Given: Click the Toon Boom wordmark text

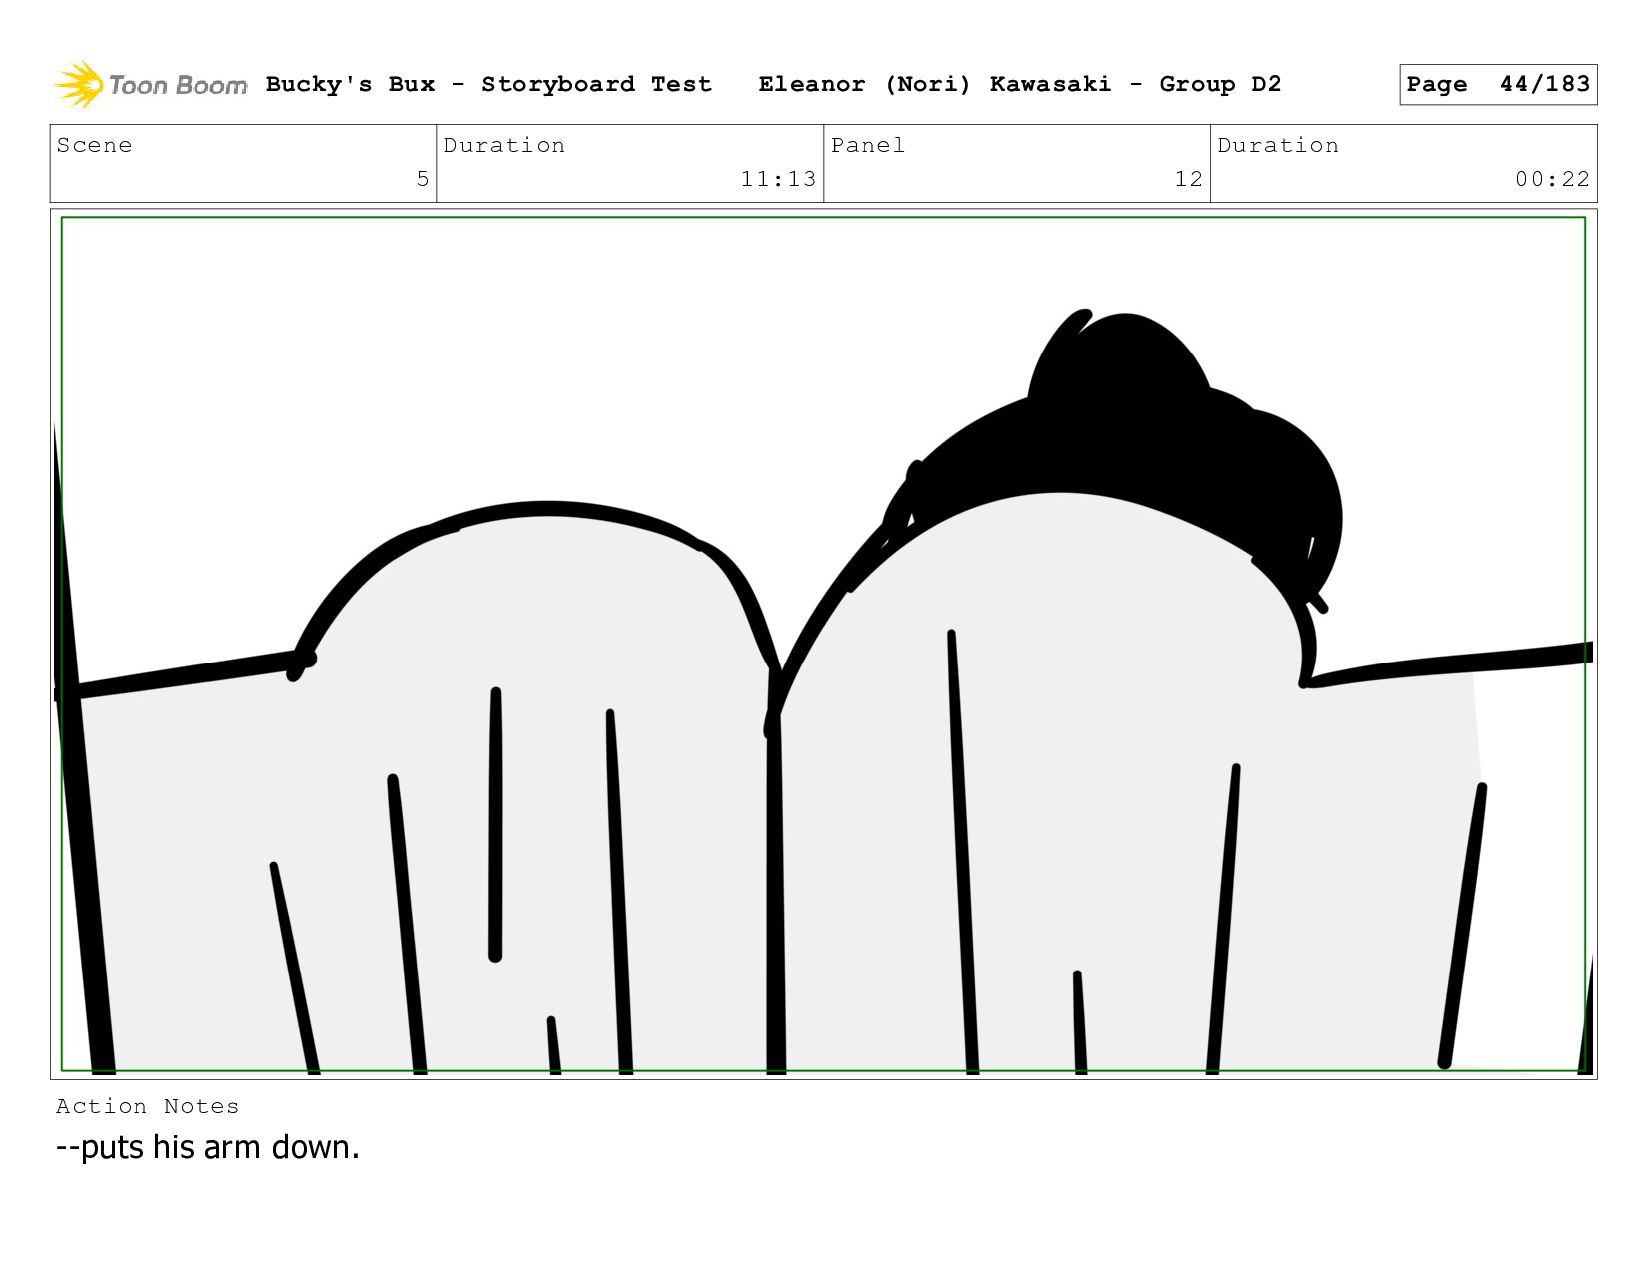Looking at the screenshot, I should [178, 86].
